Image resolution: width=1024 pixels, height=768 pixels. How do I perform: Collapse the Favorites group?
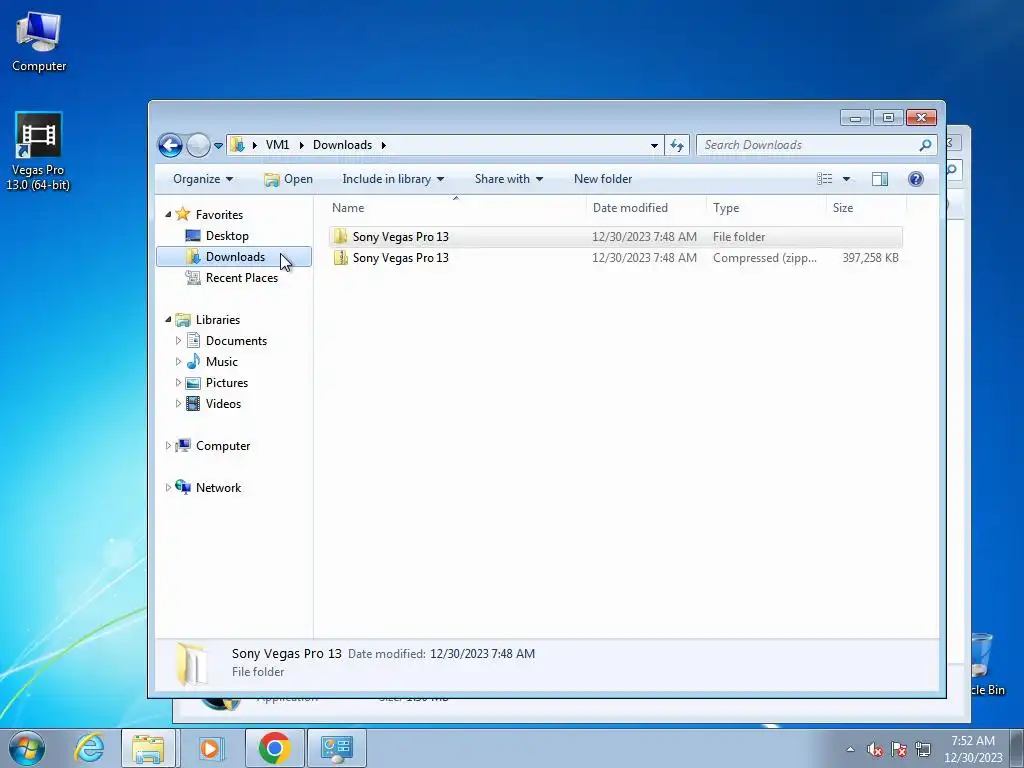click(168, 214)
